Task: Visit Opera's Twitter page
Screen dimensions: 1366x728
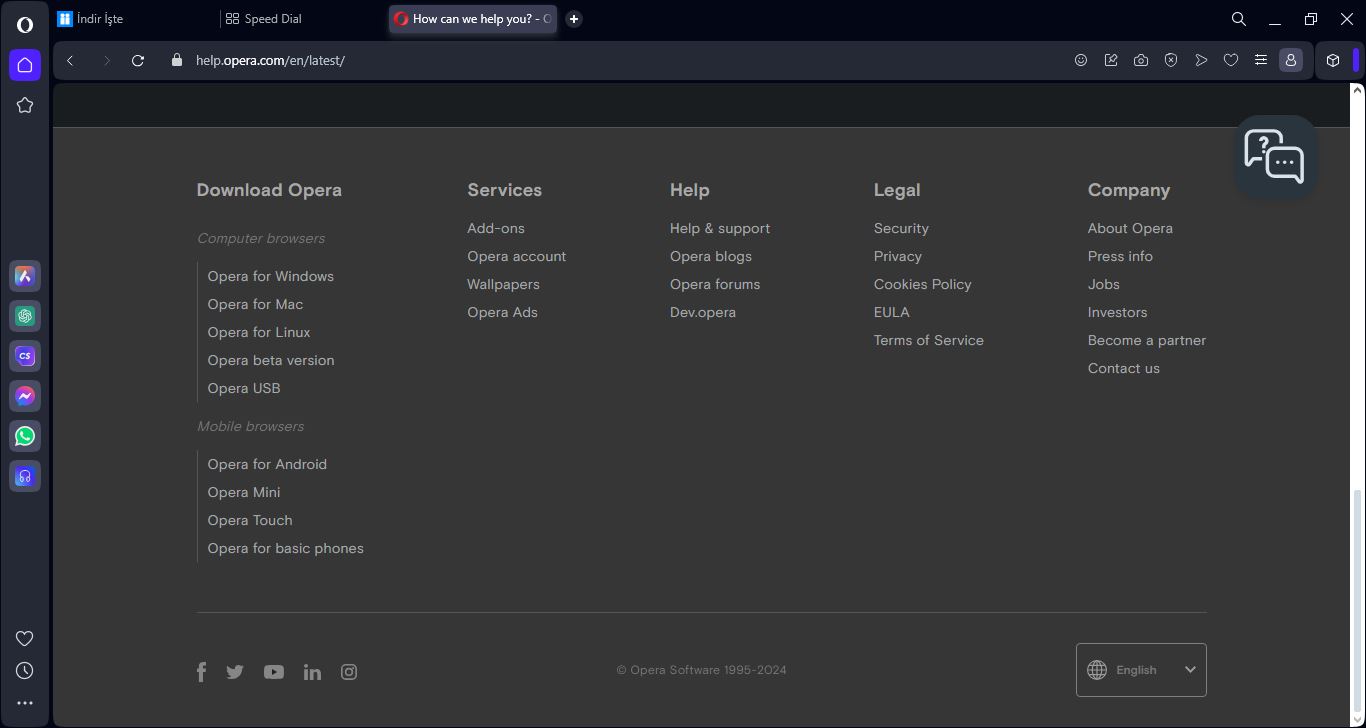Action: (x=235, y=672)
